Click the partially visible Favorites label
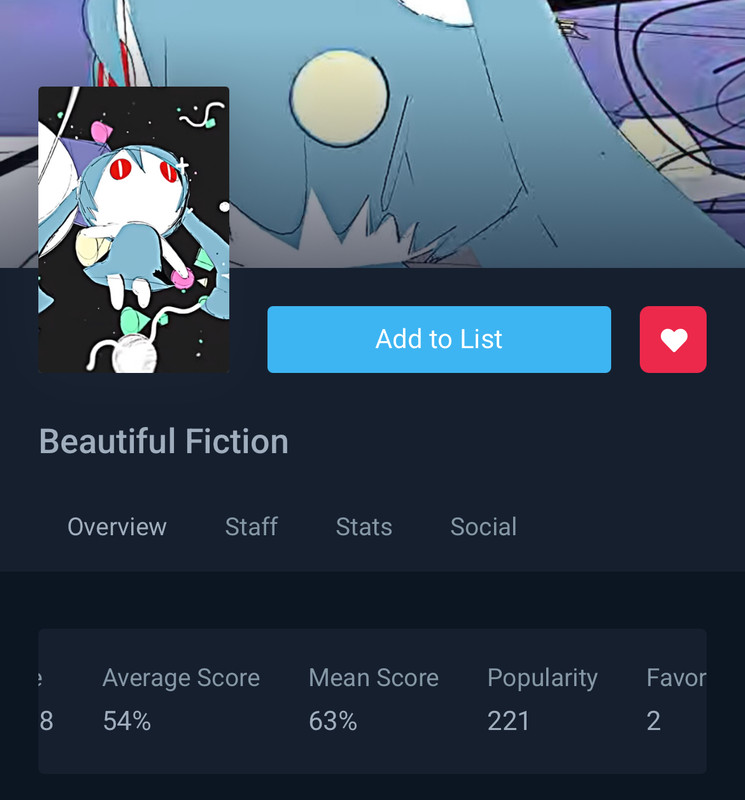 (x=676, y=678)
